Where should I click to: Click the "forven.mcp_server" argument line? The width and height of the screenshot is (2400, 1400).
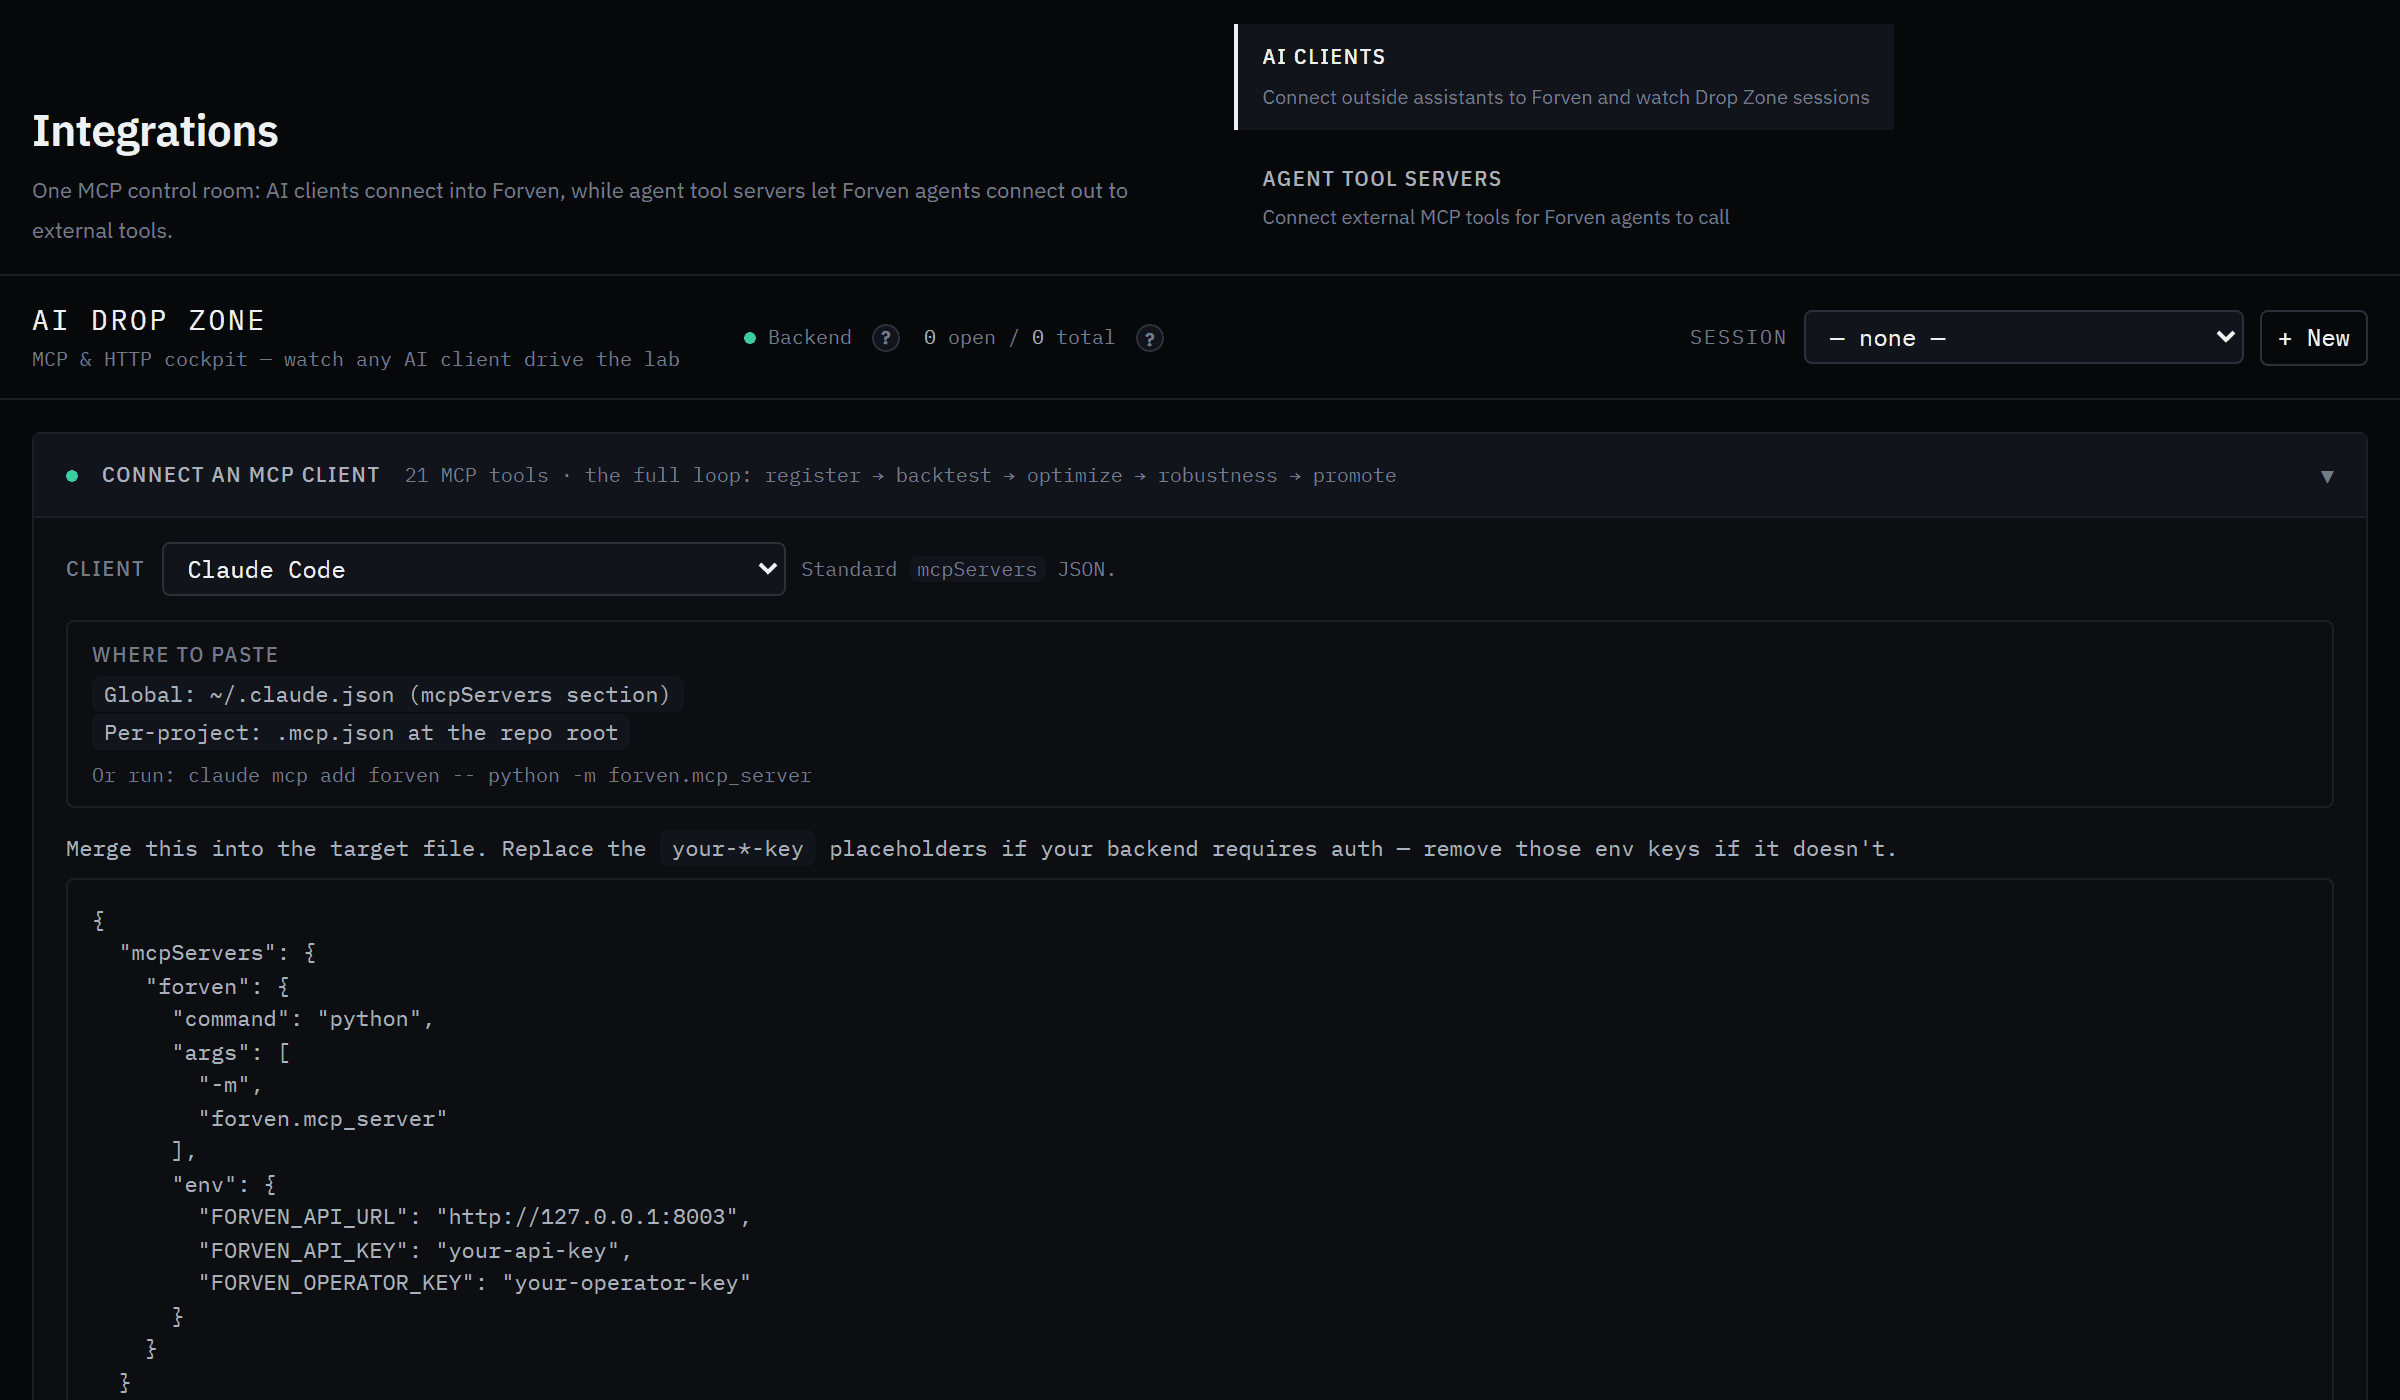click(323, 1119)
